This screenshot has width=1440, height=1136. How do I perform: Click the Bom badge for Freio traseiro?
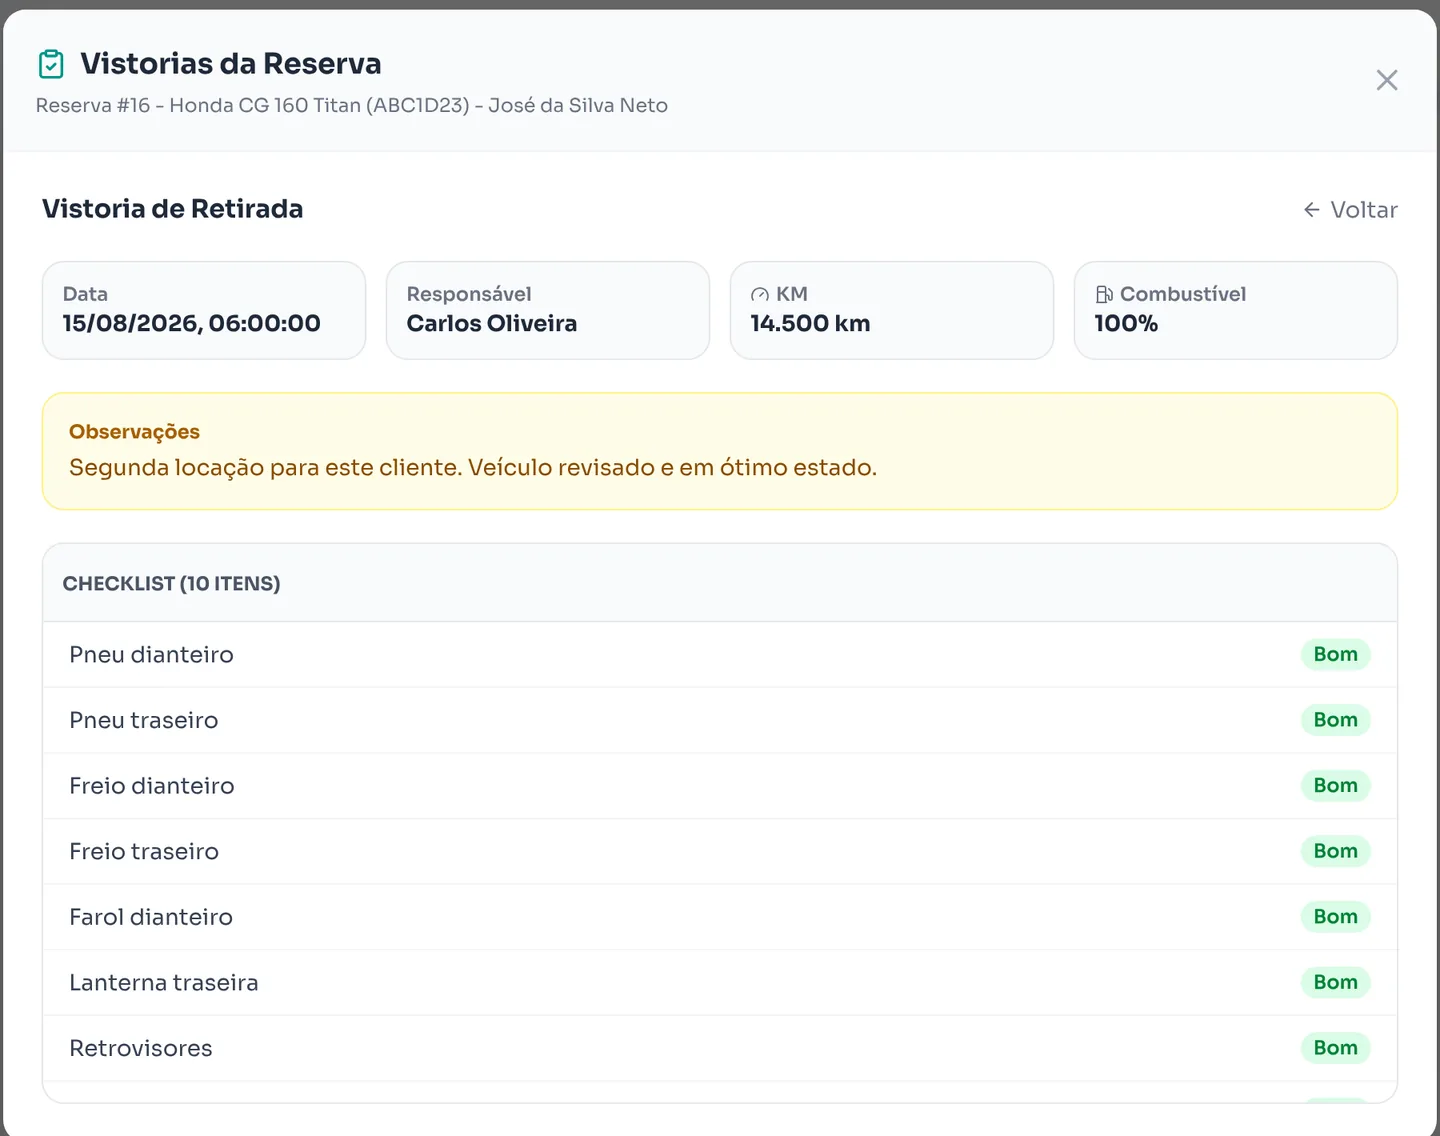pyautogui.click(x=1335, y=852)
